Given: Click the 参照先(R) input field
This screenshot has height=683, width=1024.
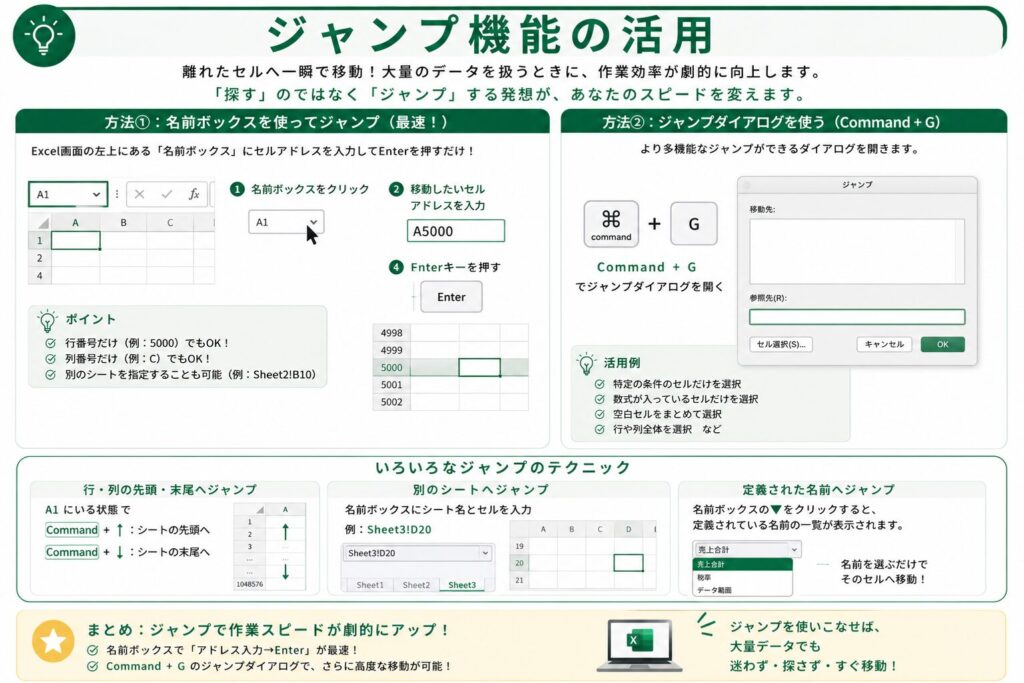Looking at the screenshot, I should [x=857, y=317].
